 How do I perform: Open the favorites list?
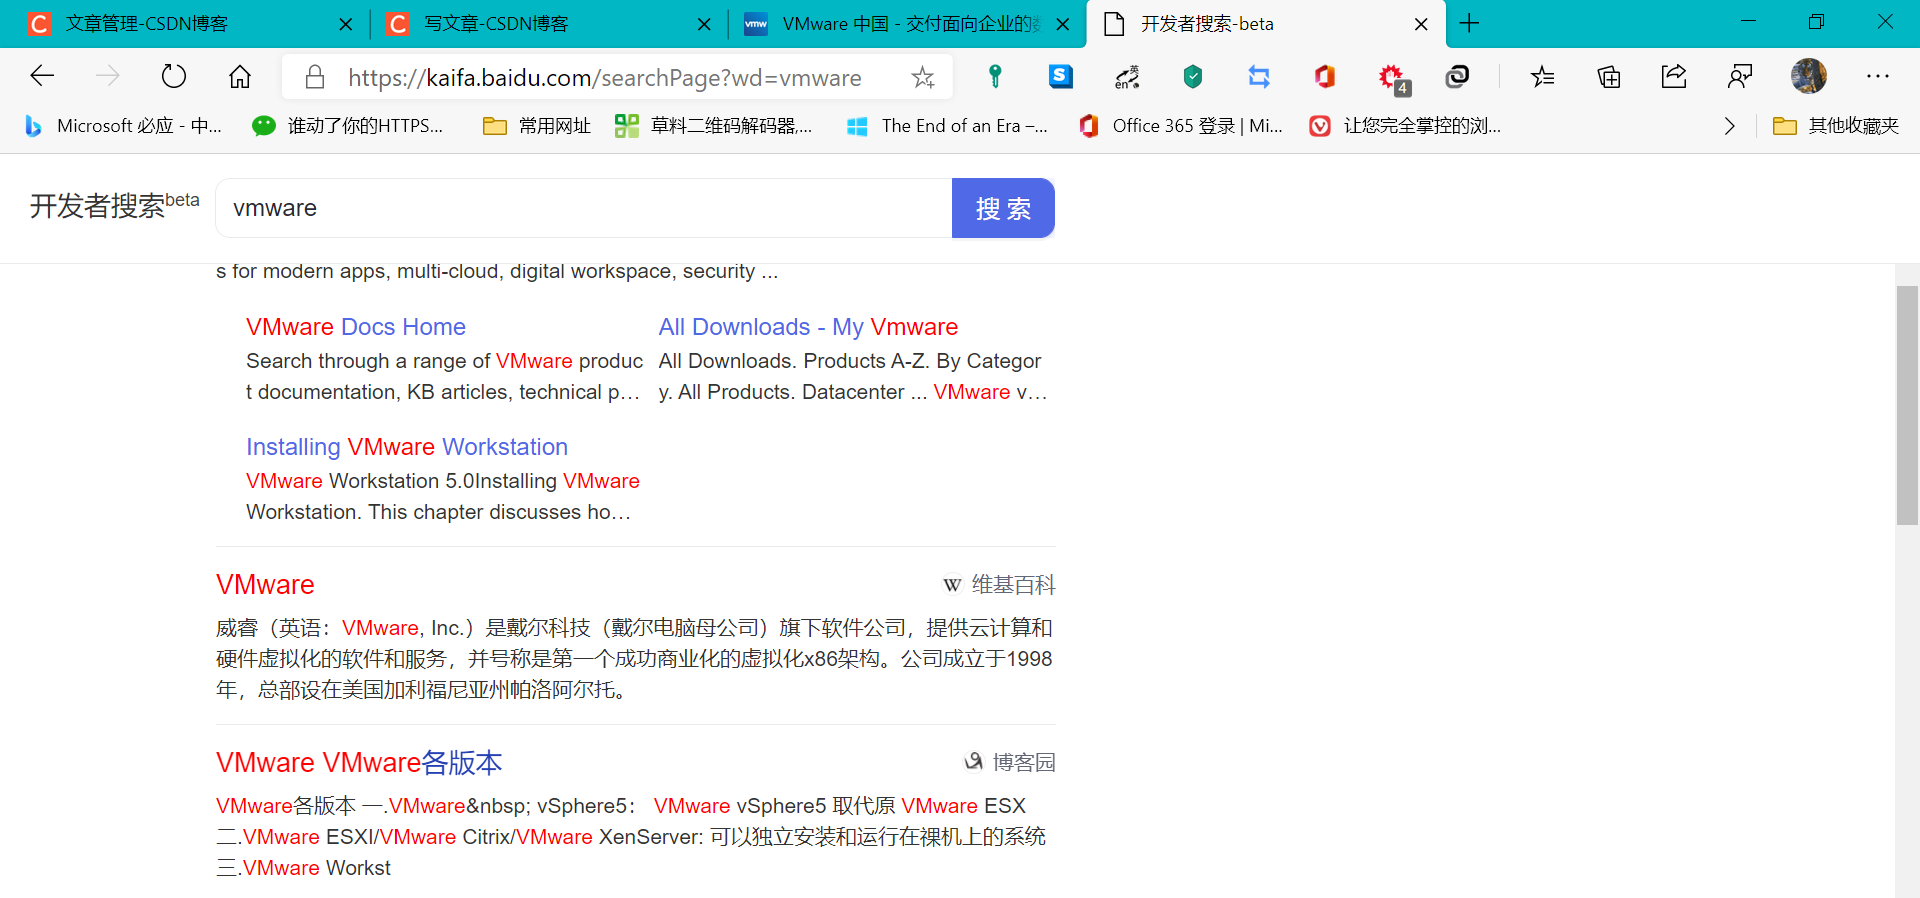tap(1542, 76)
